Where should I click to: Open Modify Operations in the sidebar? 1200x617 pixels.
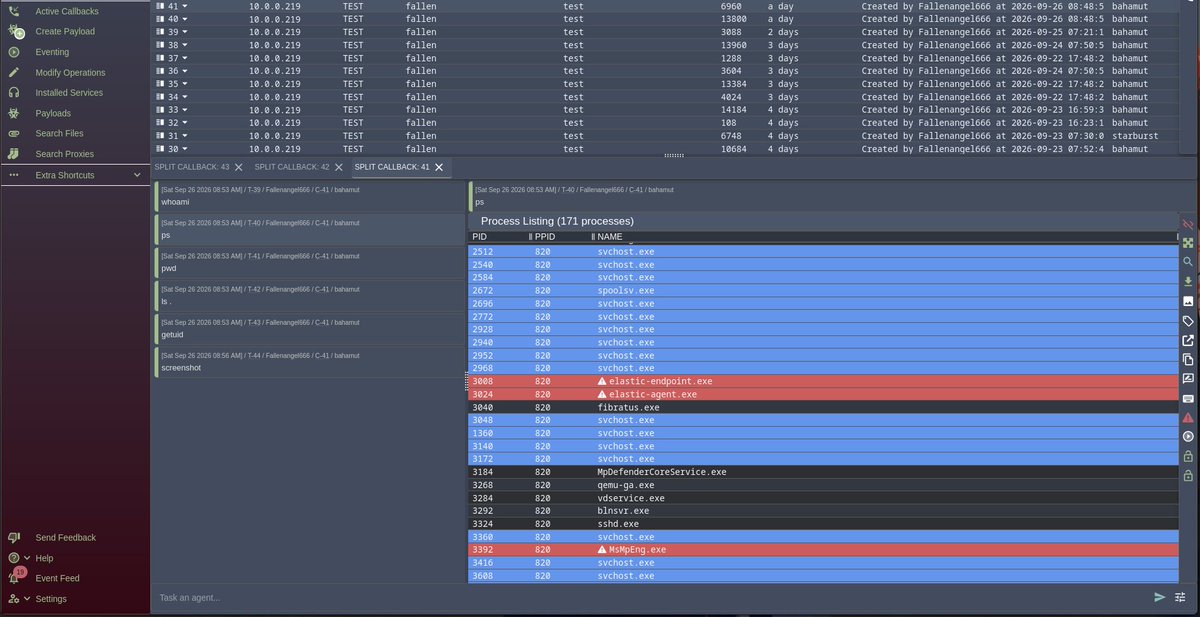70,73
